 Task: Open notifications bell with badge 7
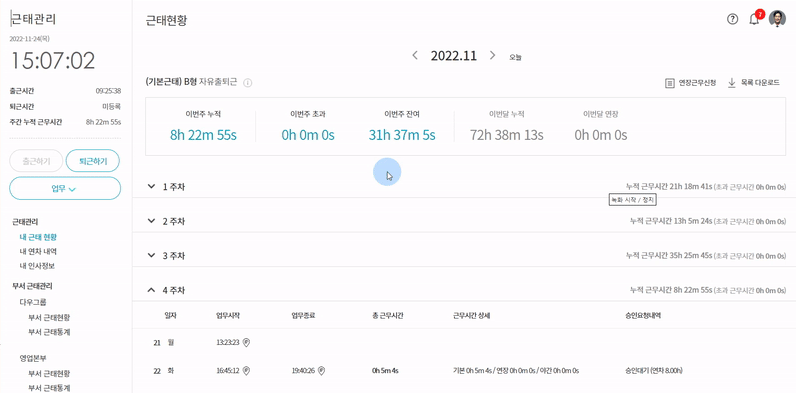754,19
